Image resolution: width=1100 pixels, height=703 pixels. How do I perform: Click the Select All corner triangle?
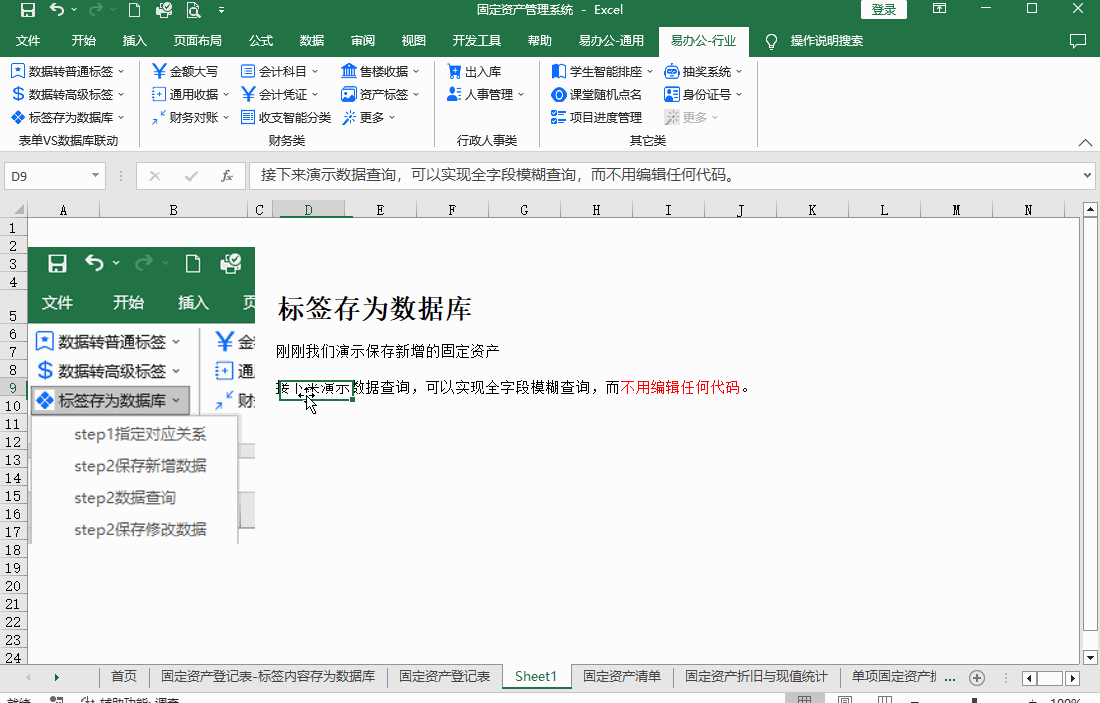[x=19, y=209]
